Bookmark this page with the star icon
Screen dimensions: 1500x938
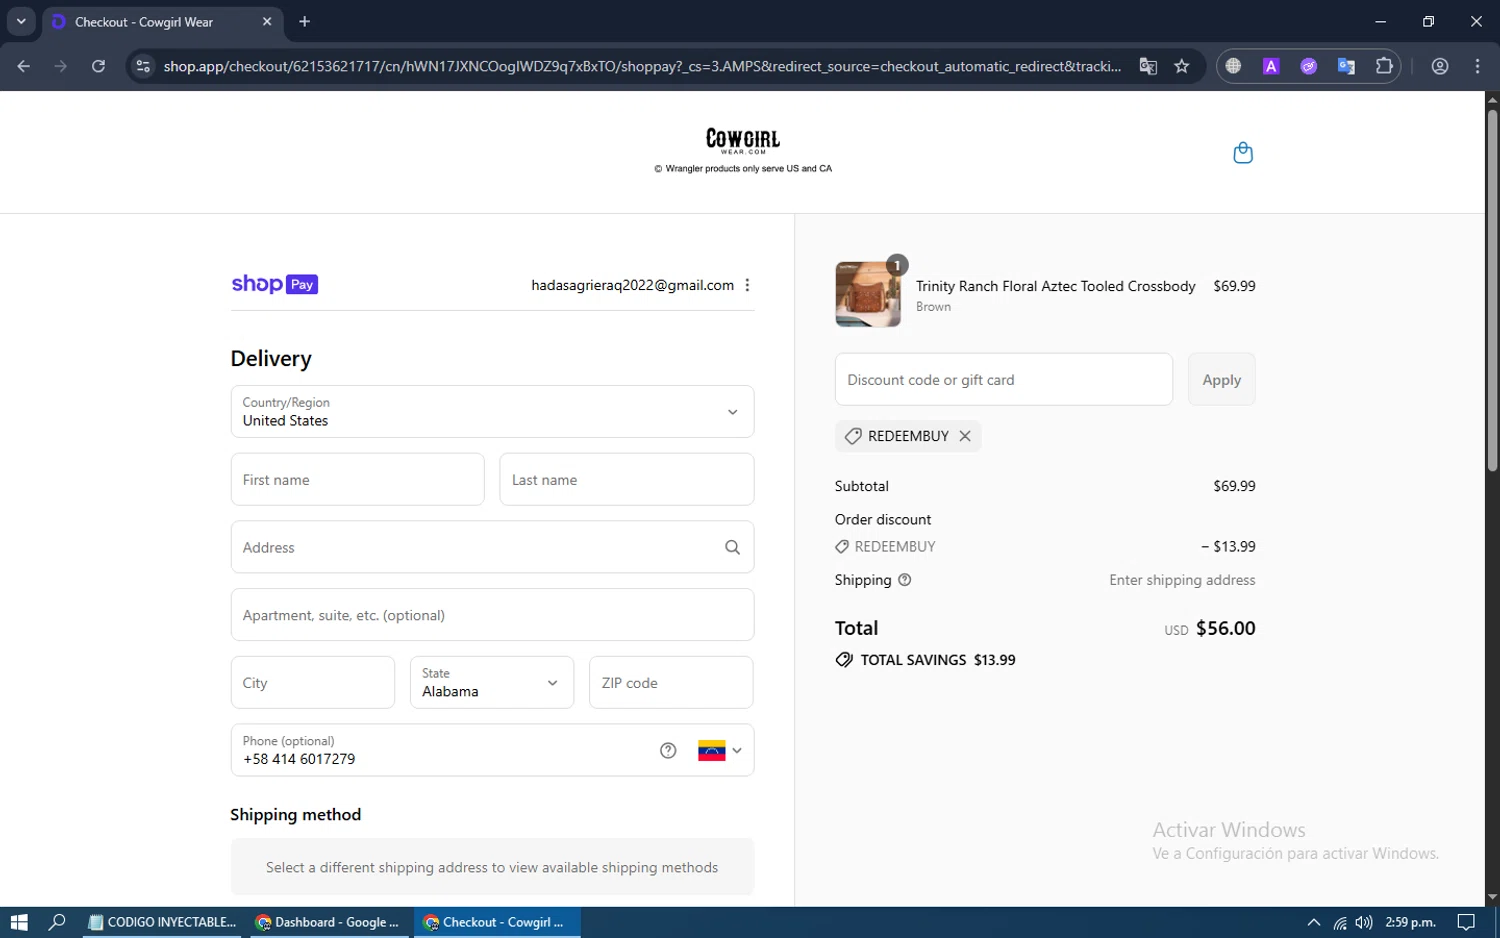(1182, 66)
